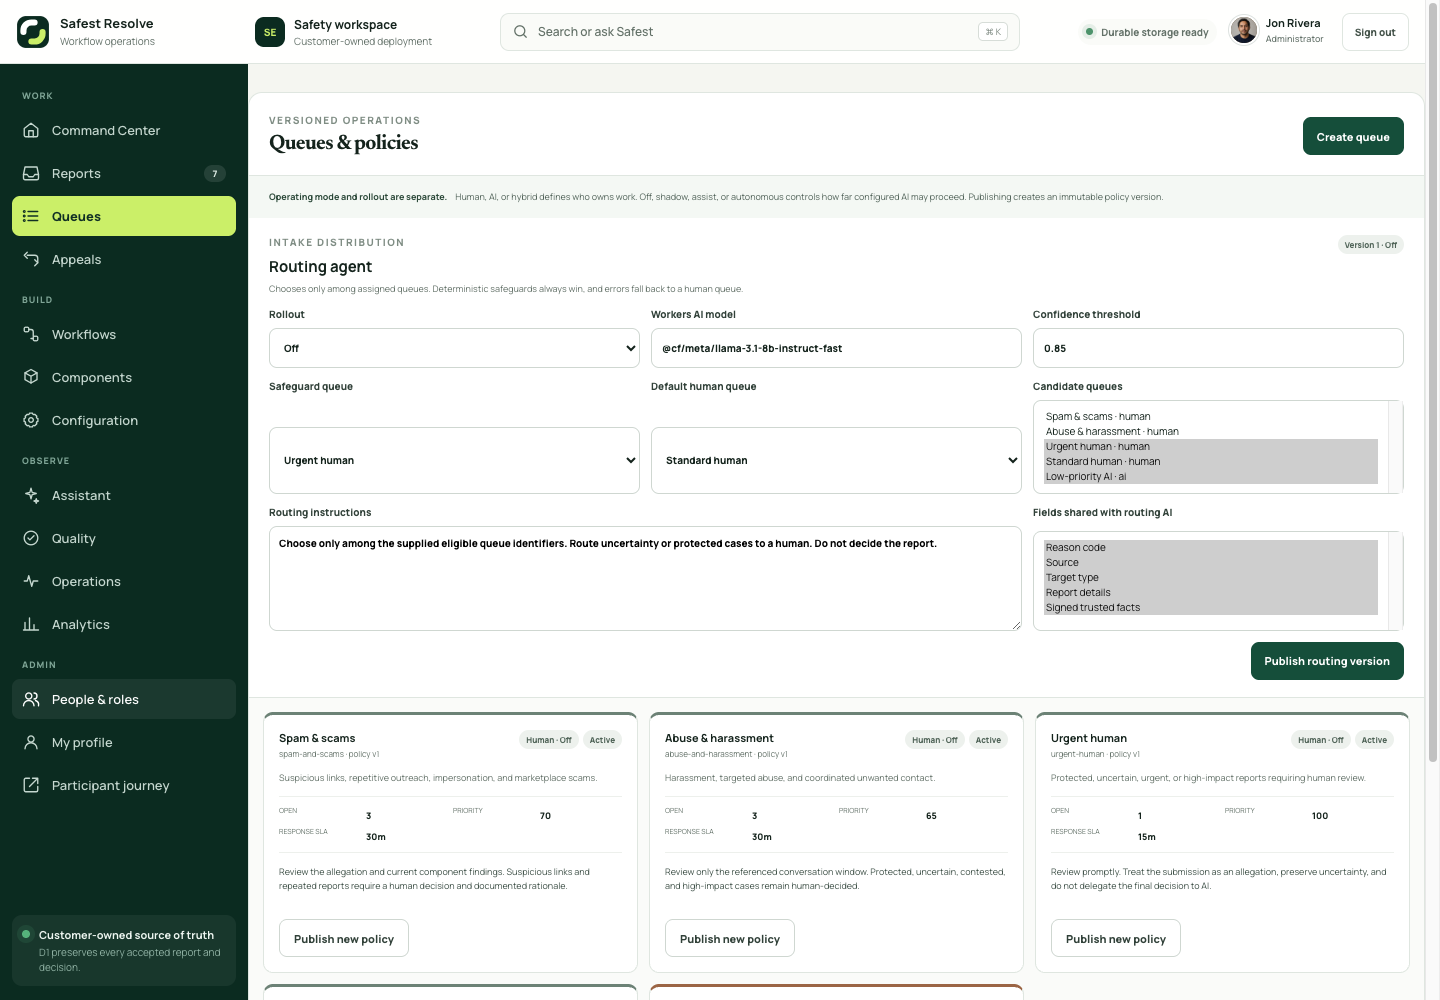Click the Reports count badge 7
Image resolution: width=1440 pixels, height=1000 pixels.
click(x=215, y=173)
